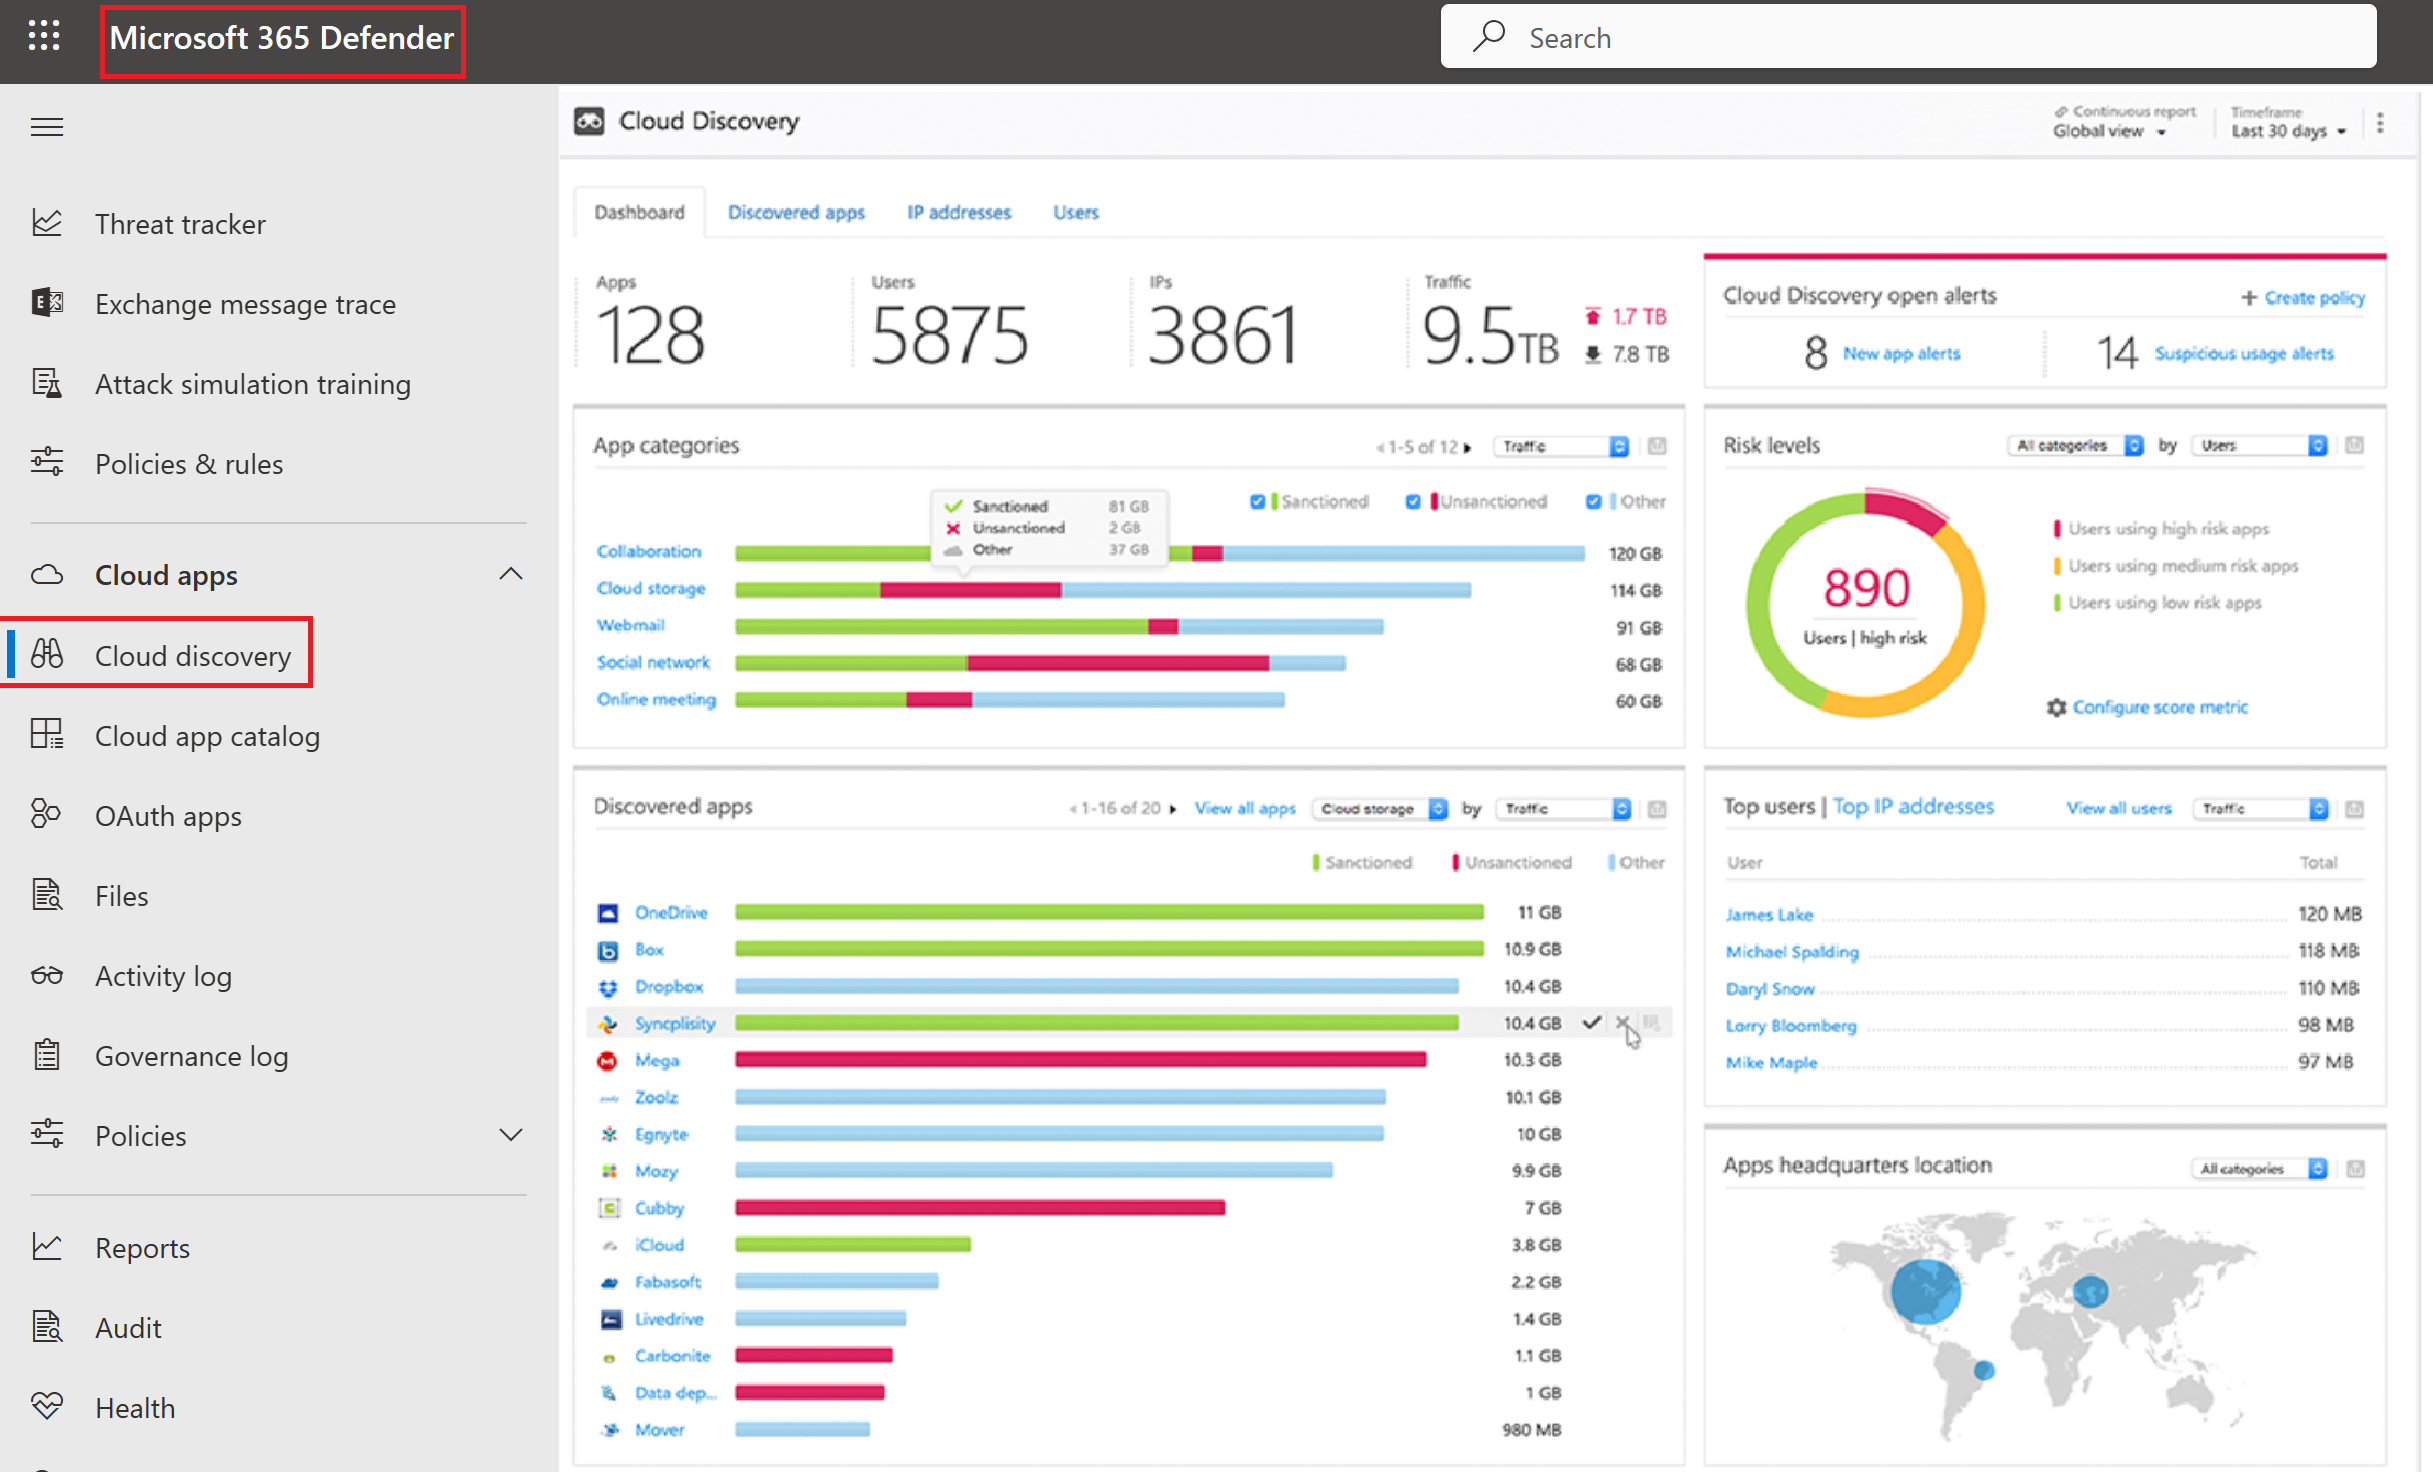The width and height of the screenshot is (2433, 1472).
Task: Open Governance log in the sidebar
Action: click(x=191, y=1056)
